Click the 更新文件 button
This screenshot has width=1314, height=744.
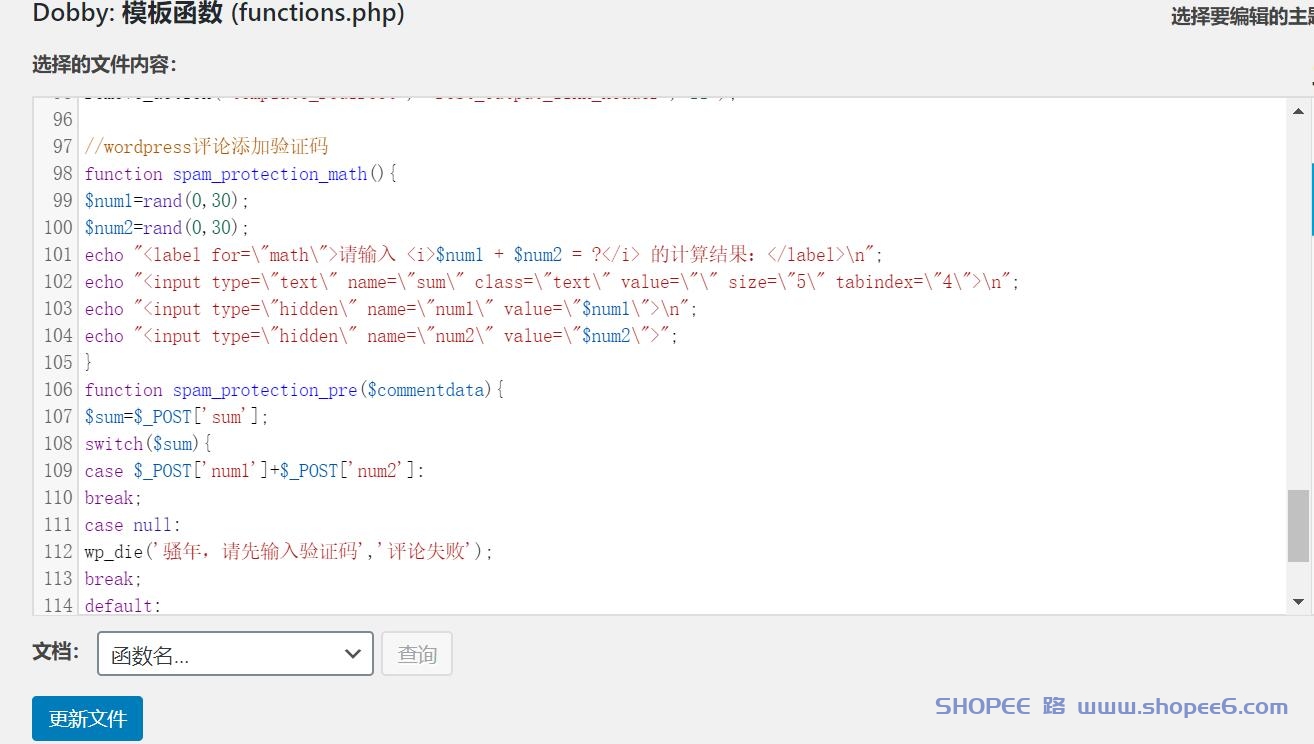pos(87,718)
